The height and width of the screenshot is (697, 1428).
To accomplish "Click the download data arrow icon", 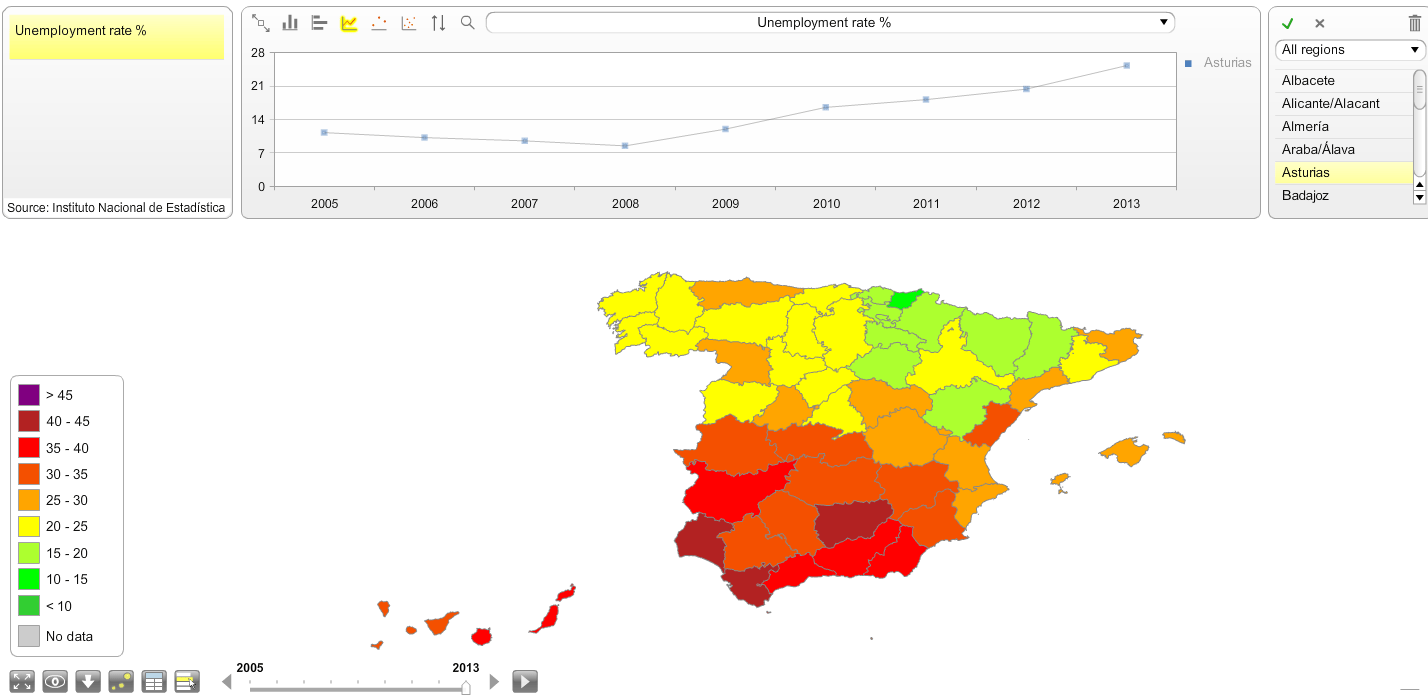I will [x=88, y=681].
